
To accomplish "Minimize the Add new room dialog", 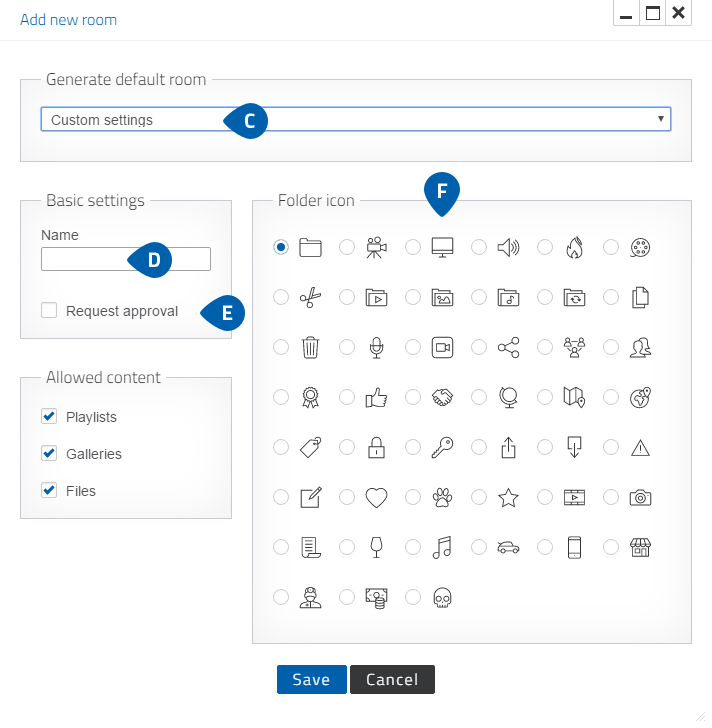I will [x=626, y=13].
